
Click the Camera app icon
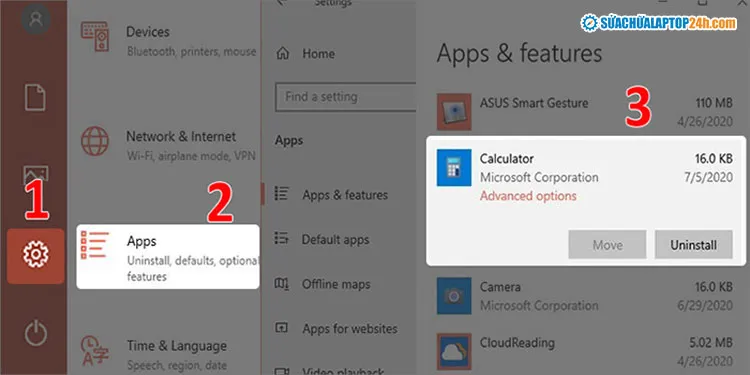tap(454, 296)
